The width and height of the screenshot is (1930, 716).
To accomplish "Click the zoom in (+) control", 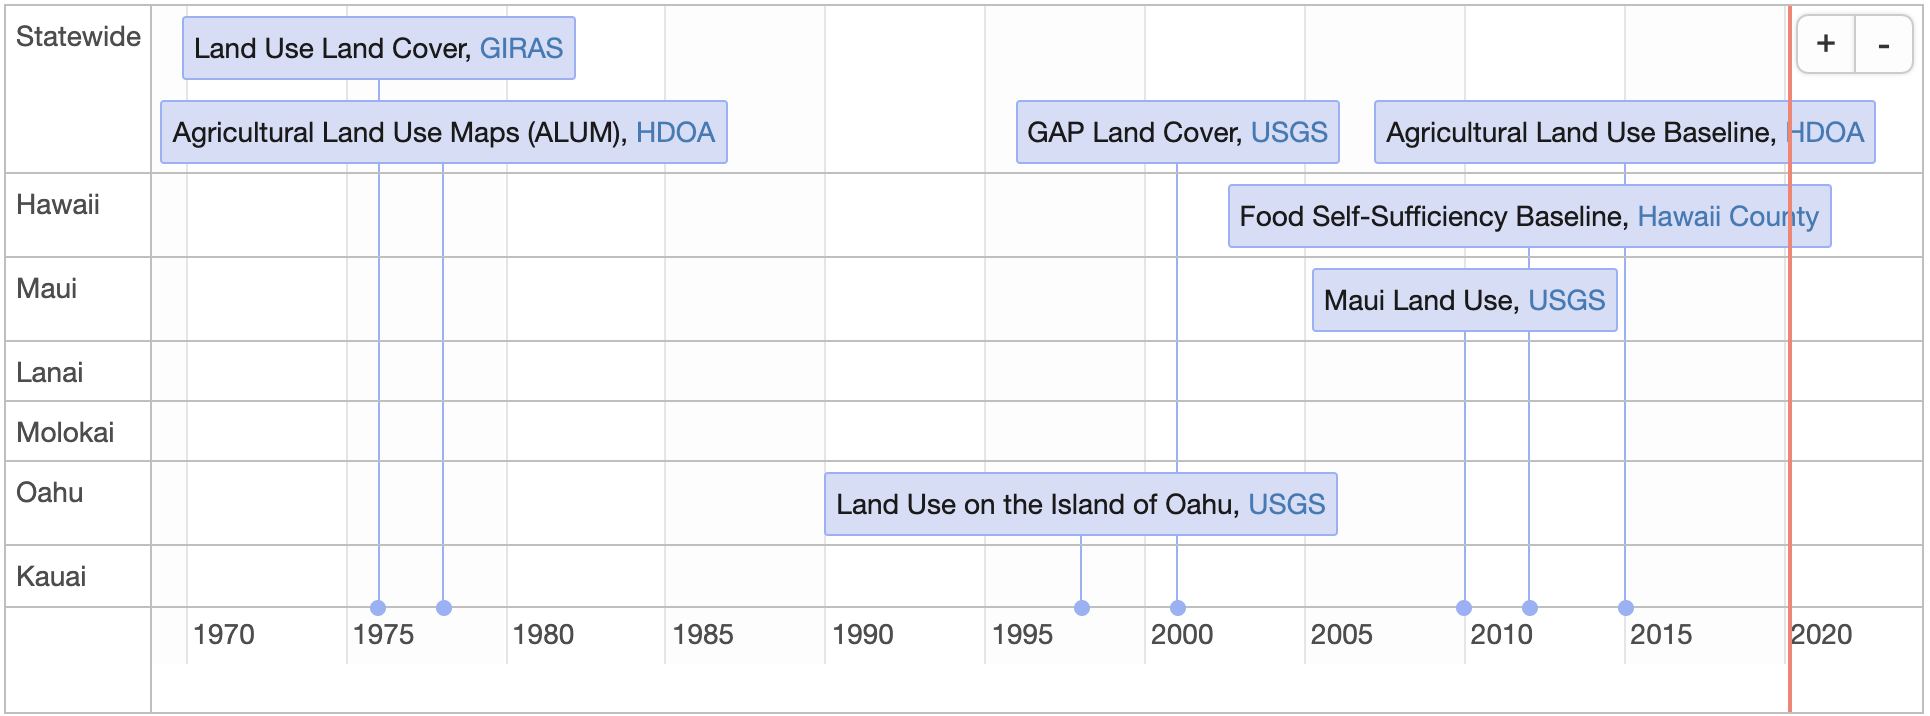I will (x=1825, y=44).
